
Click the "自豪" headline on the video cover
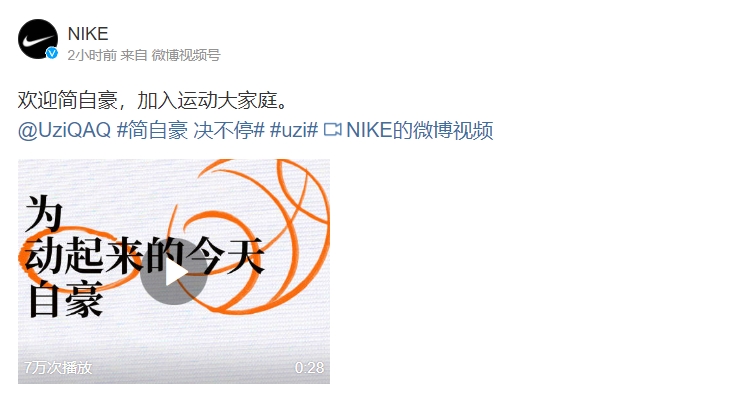click(66, 299)
